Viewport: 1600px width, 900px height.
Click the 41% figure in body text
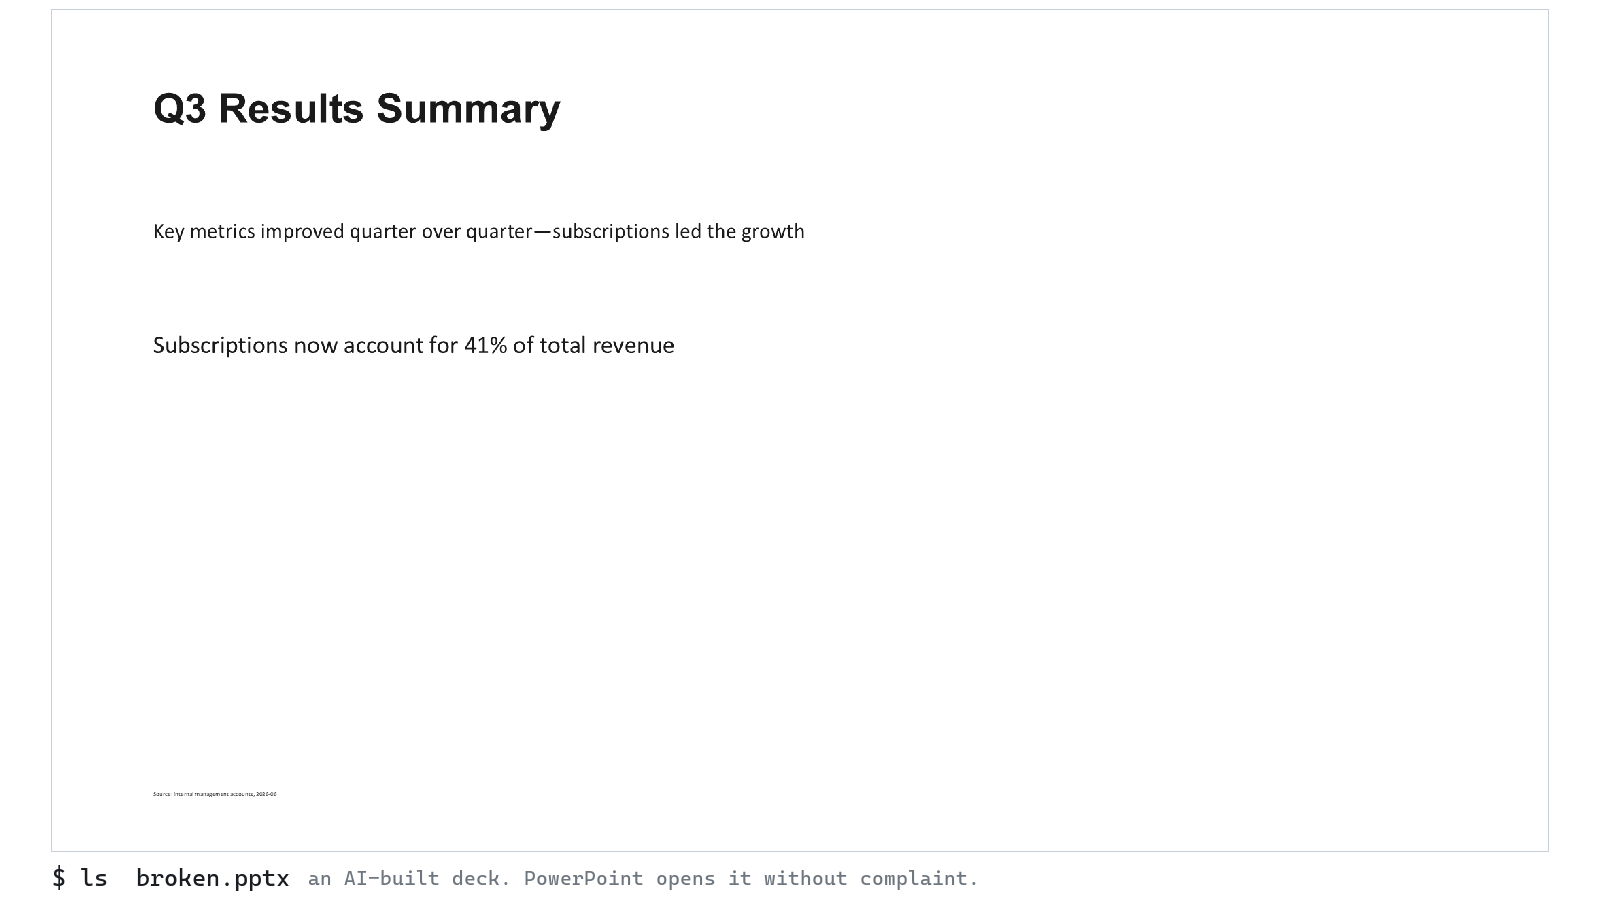485,345
